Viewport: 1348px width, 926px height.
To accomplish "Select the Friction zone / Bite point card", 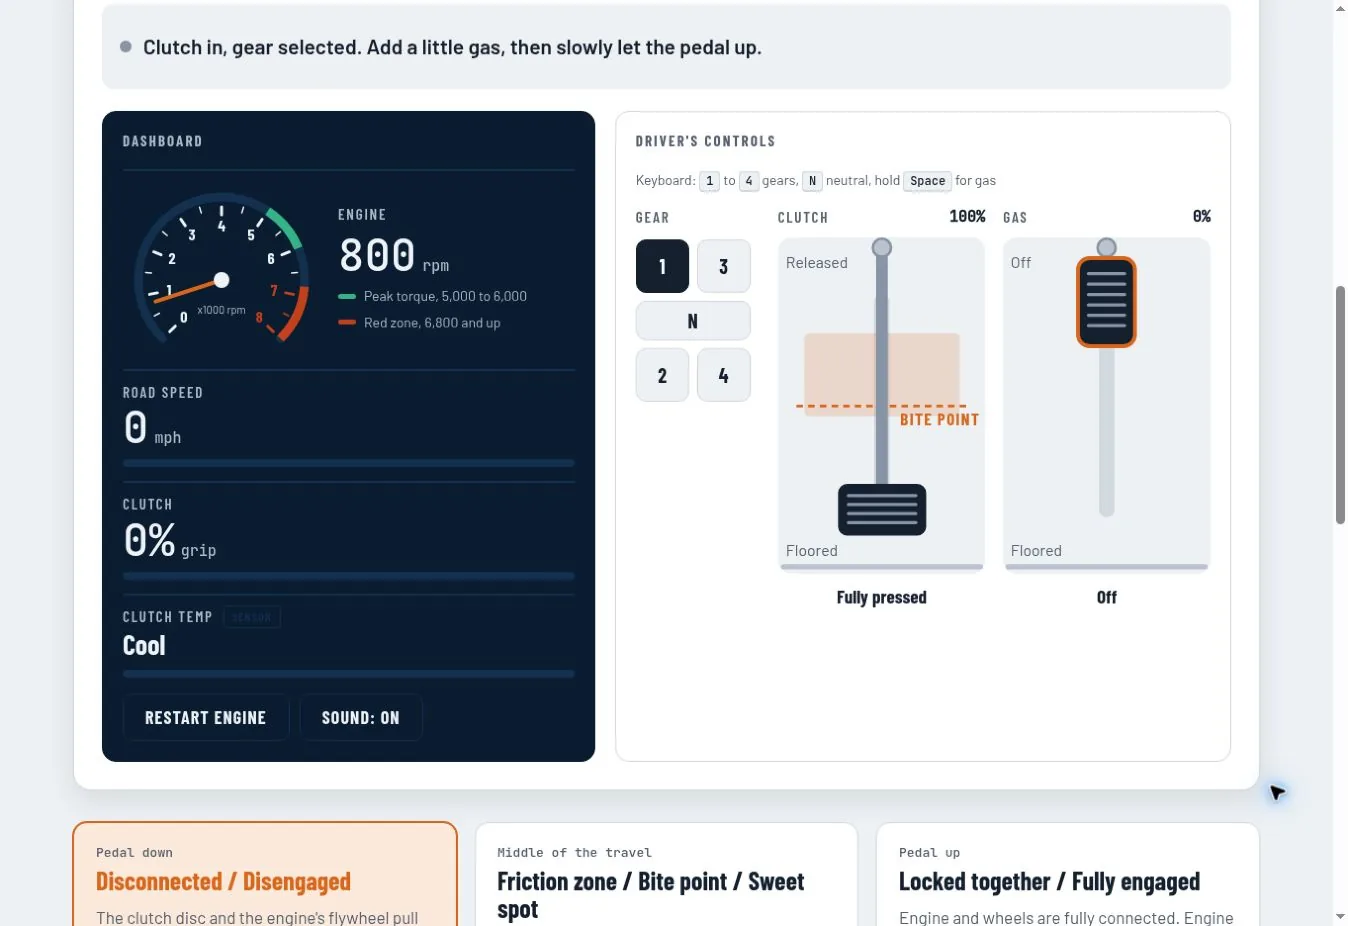I will click(666, 874).
